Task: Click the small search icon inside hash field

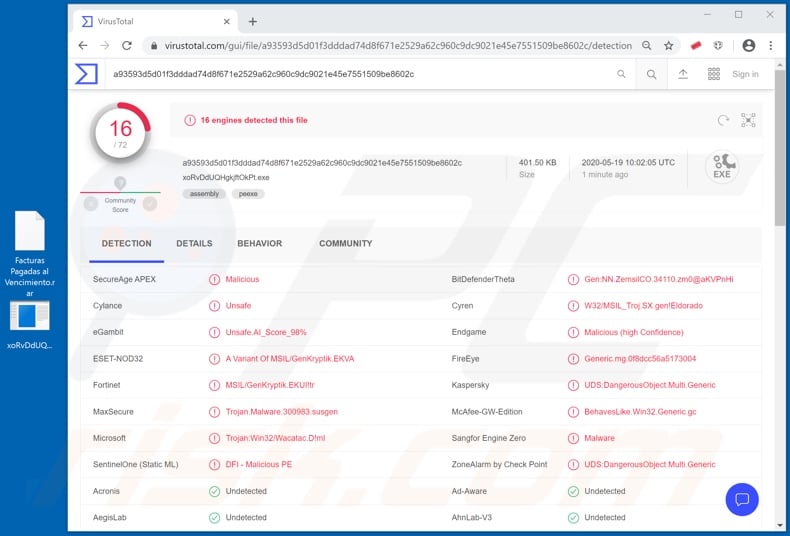Action: (621, 74)
